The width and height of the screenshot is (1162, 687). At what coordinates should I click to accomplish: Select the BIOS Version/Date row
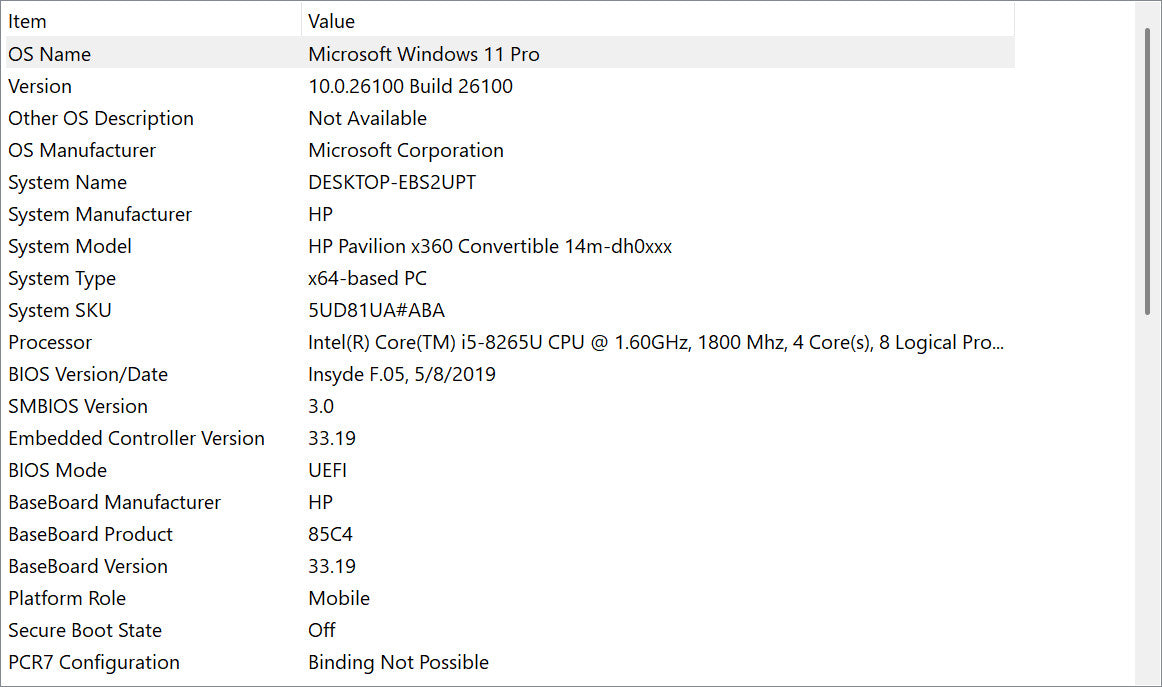pyautogui.click(x=88, y=374)
